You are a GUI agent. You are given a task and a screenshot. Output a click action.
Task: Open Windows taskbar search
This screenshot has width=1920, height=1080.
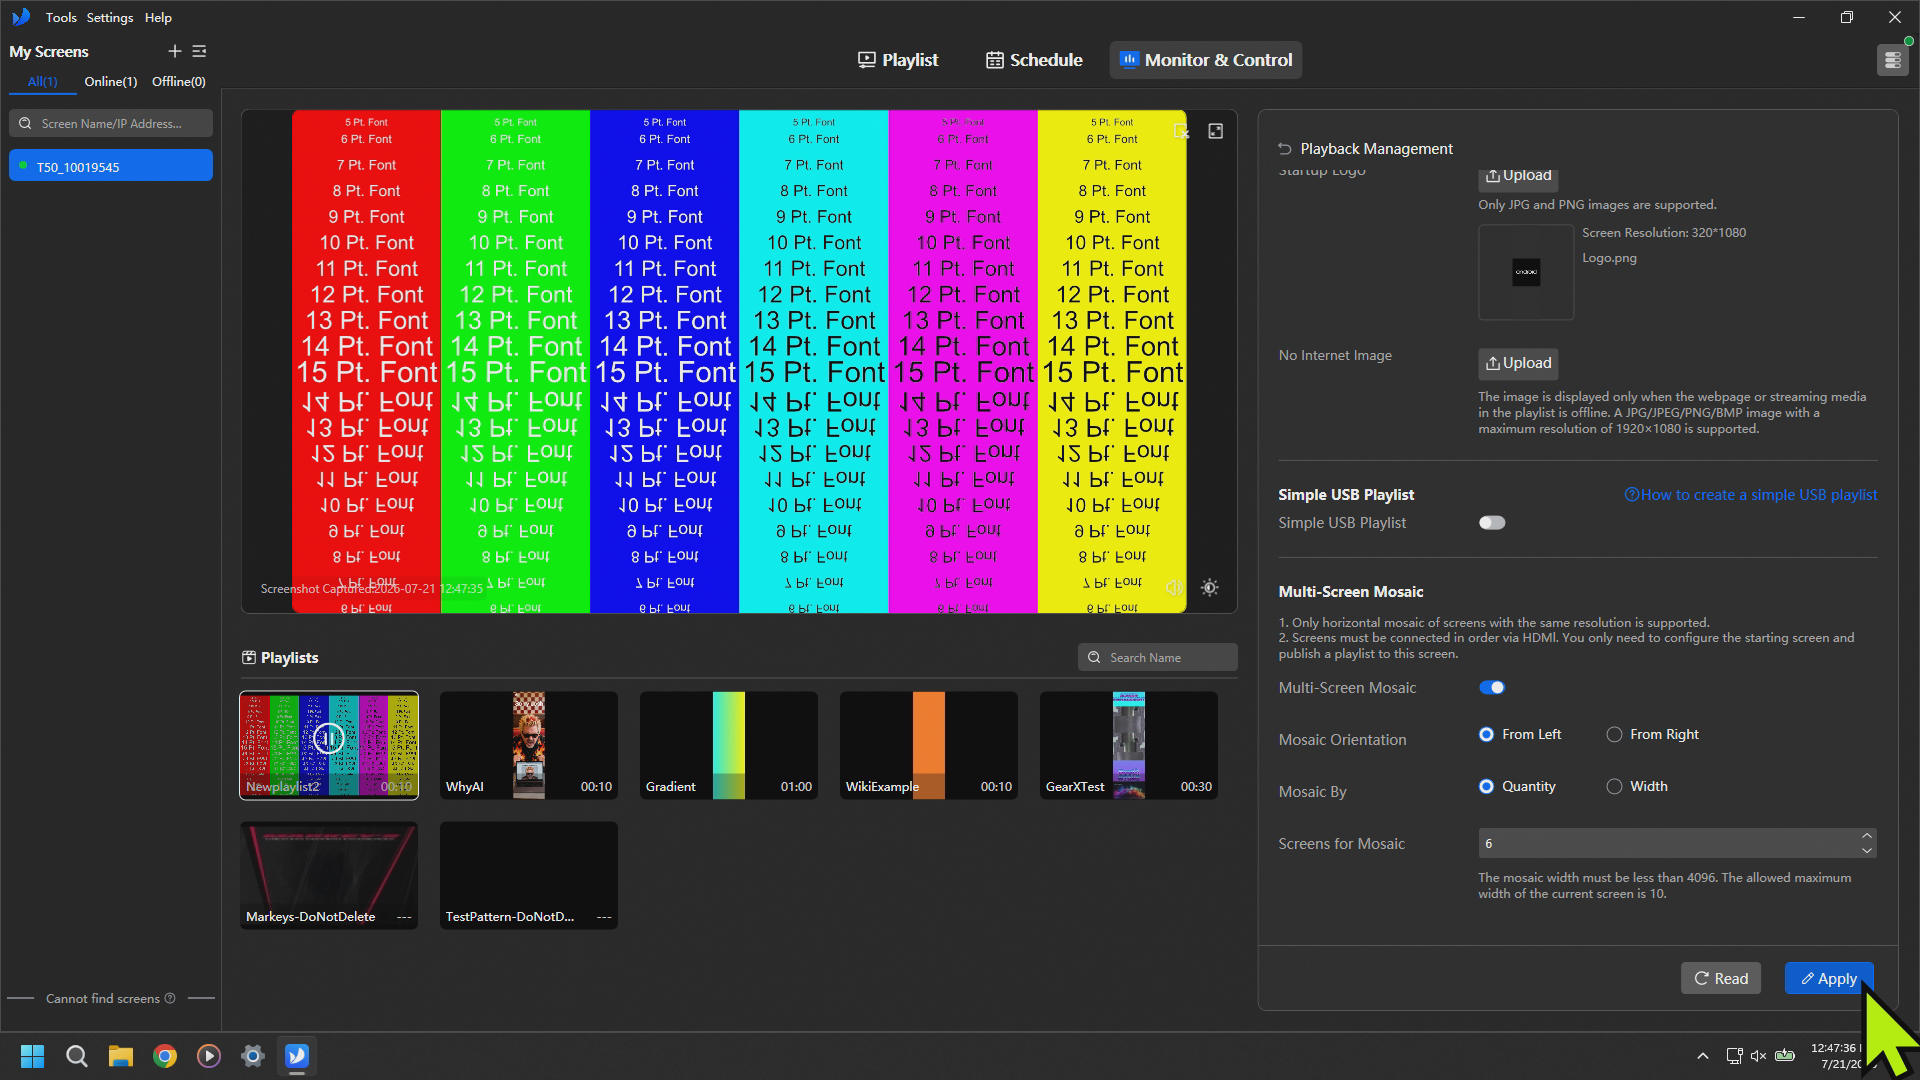tap(76, 1056)
